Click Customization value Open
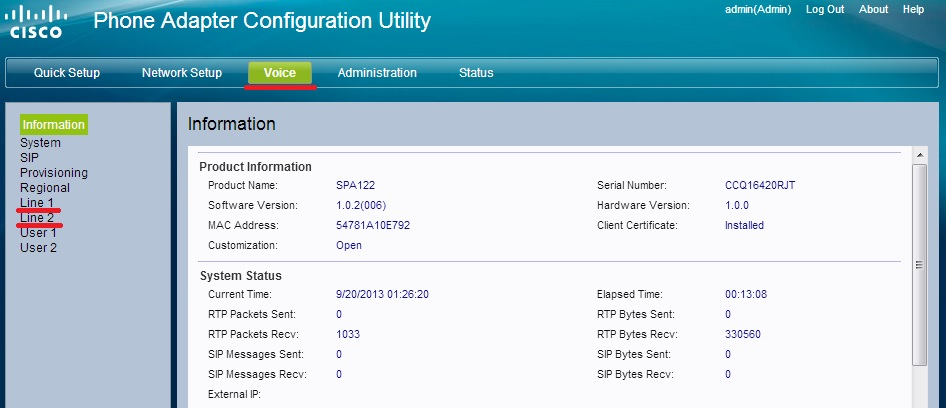Screen dimensions: 946x408 point(349,245)
